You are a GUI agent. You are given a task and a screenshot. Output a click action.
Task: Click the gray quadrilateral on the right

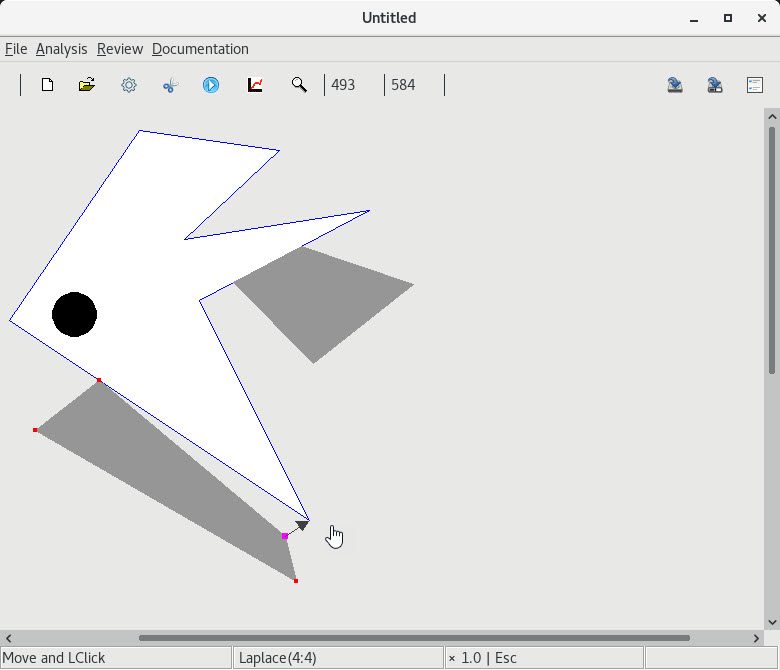[320, 300]
